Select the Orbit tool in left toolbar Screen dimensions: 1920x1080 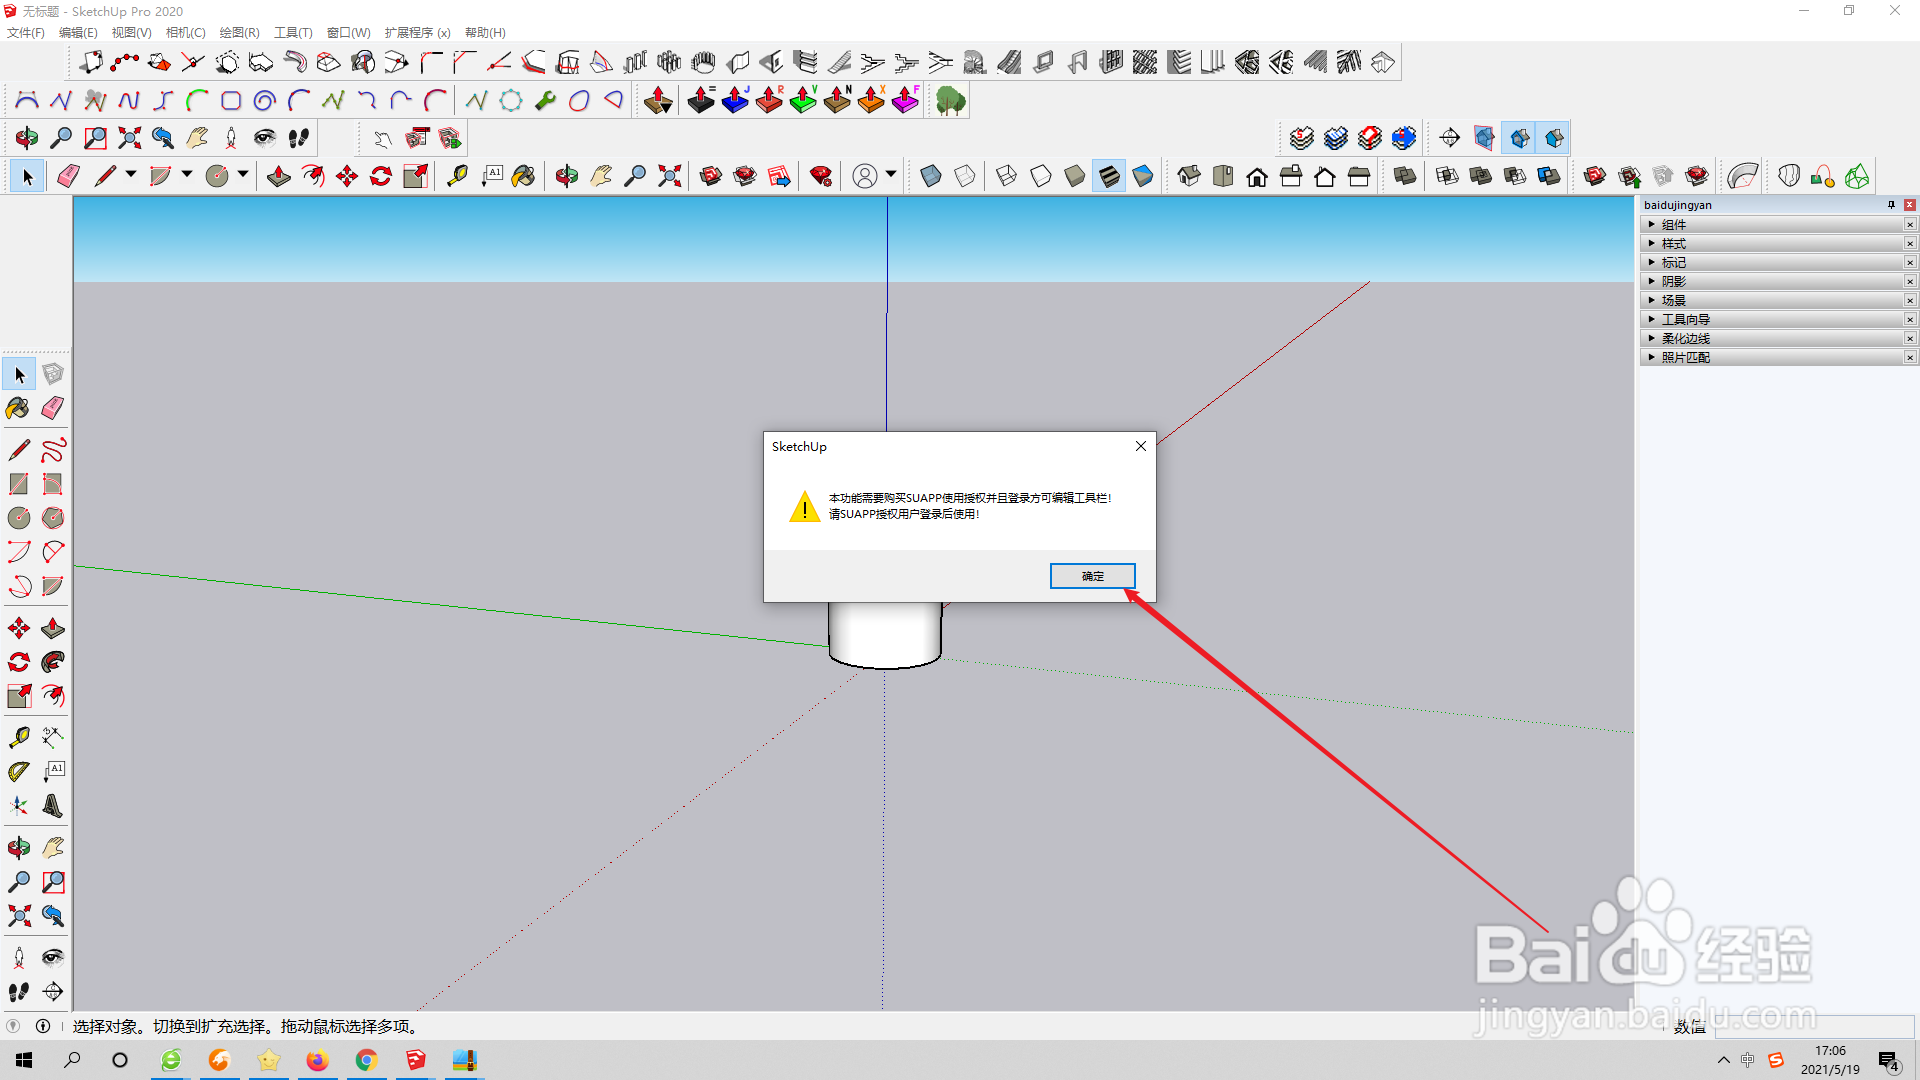tap(19, 849)
